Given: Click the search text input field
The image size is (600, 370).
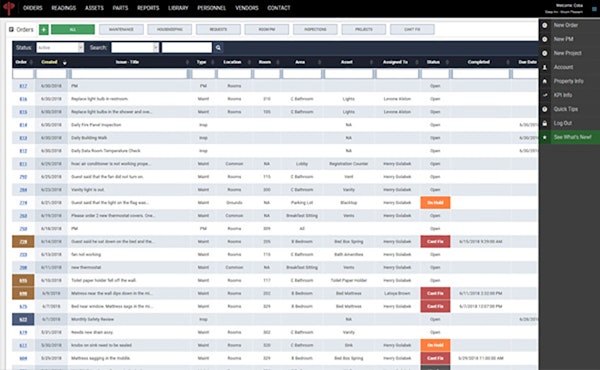Looking at the screenshot, I should tap(187, 47).
